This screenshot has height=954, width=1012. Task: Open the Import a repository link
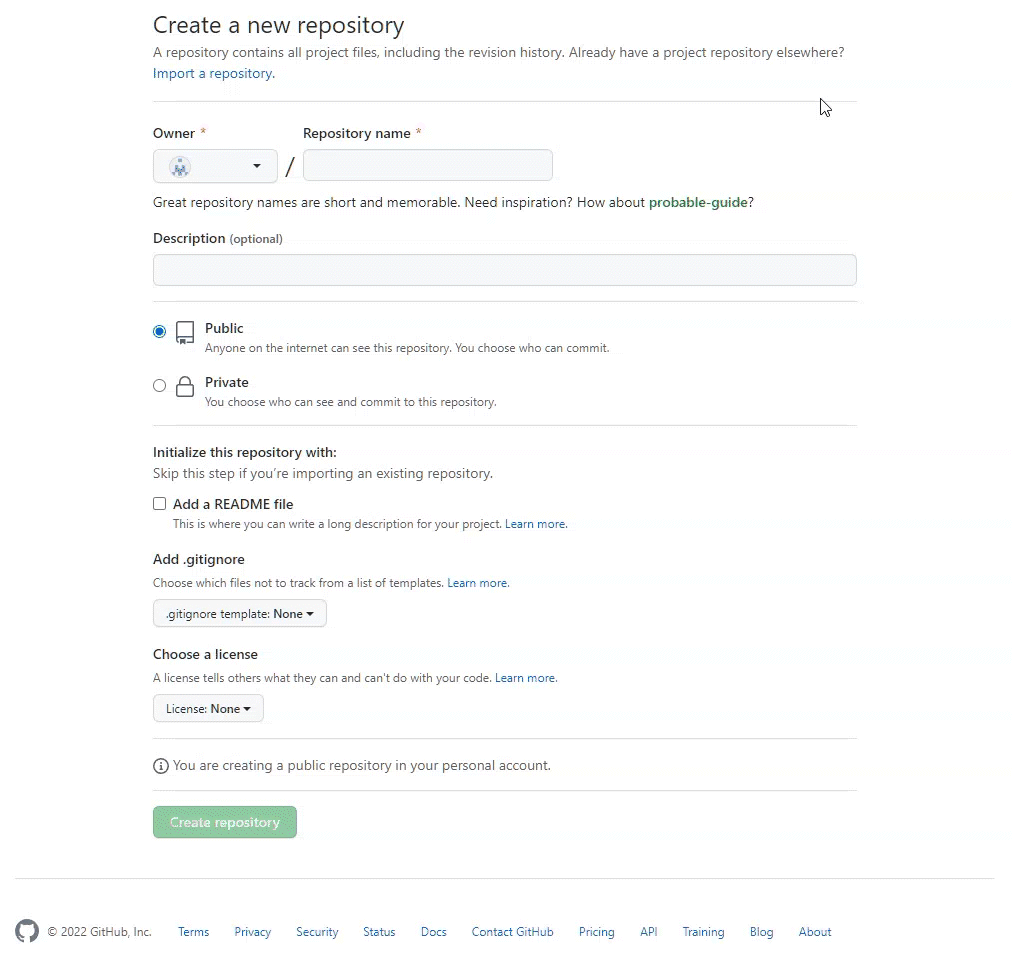coord(212,73)
